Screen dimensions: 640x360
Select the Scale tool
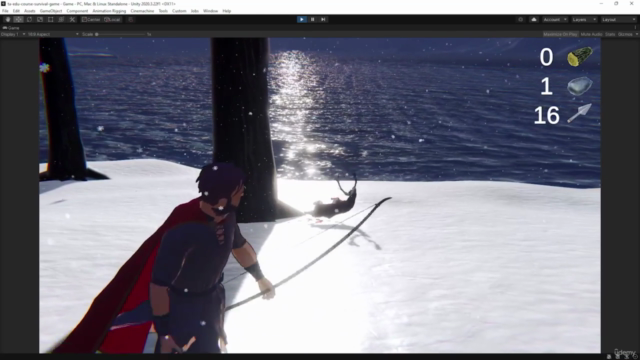[40, 19]
